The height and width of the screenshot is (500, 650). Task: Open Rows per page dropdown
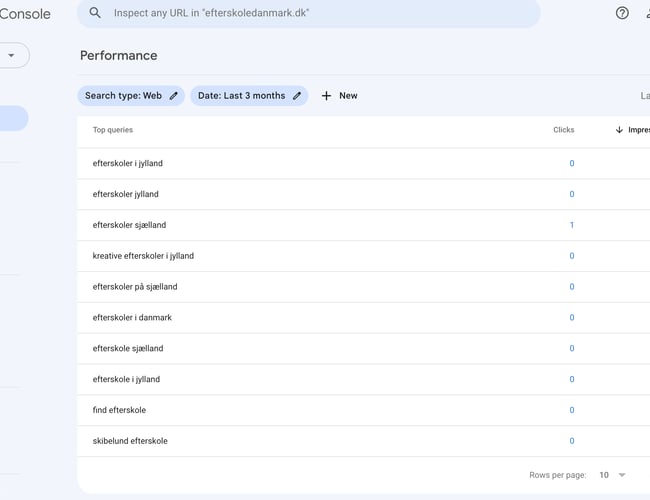pyautogui.click(x=612, y=475)
